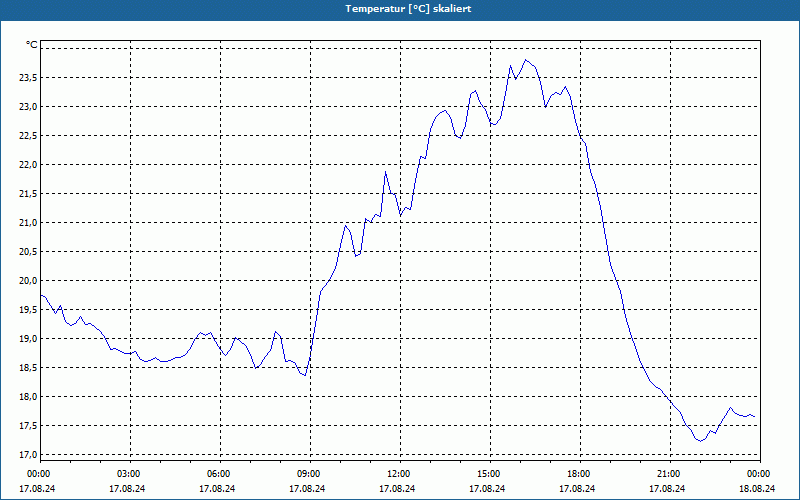Click the 21:00 time axis label

click(667, 474)
